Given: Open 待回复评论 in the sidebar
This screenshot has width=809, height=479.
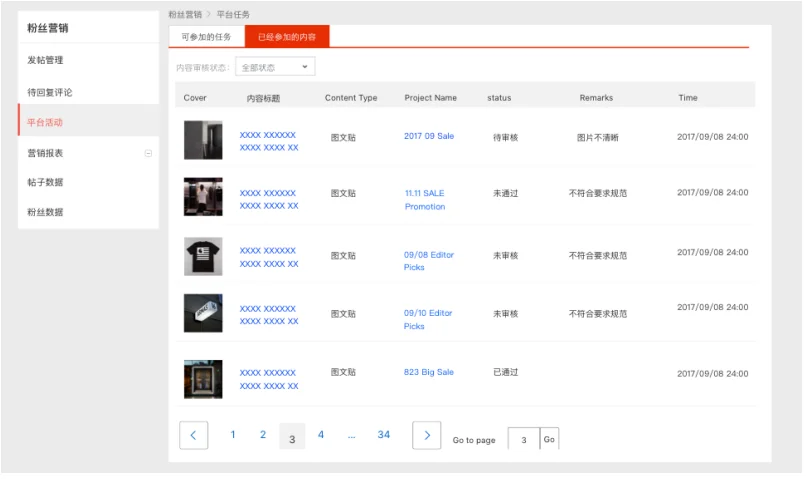Looking at the screenshot, I should coord(50,92).
